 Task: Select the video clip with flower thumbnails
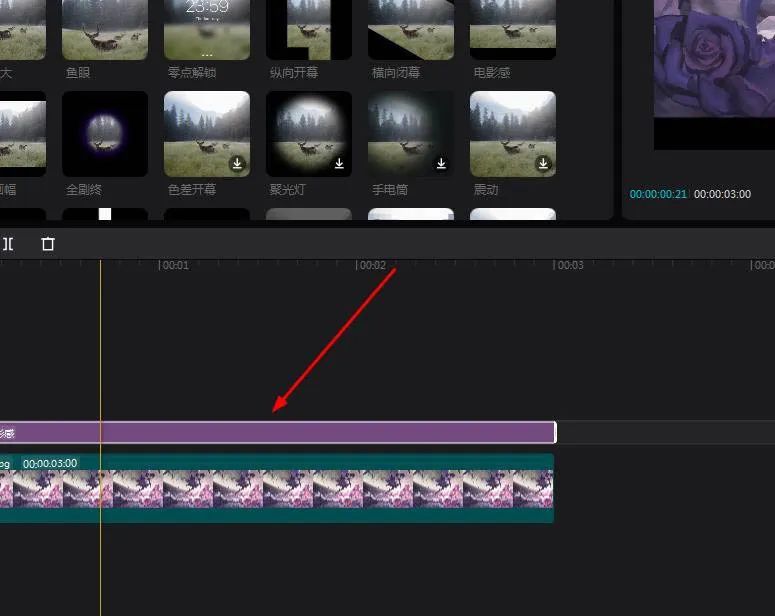(x=277, y=488)
